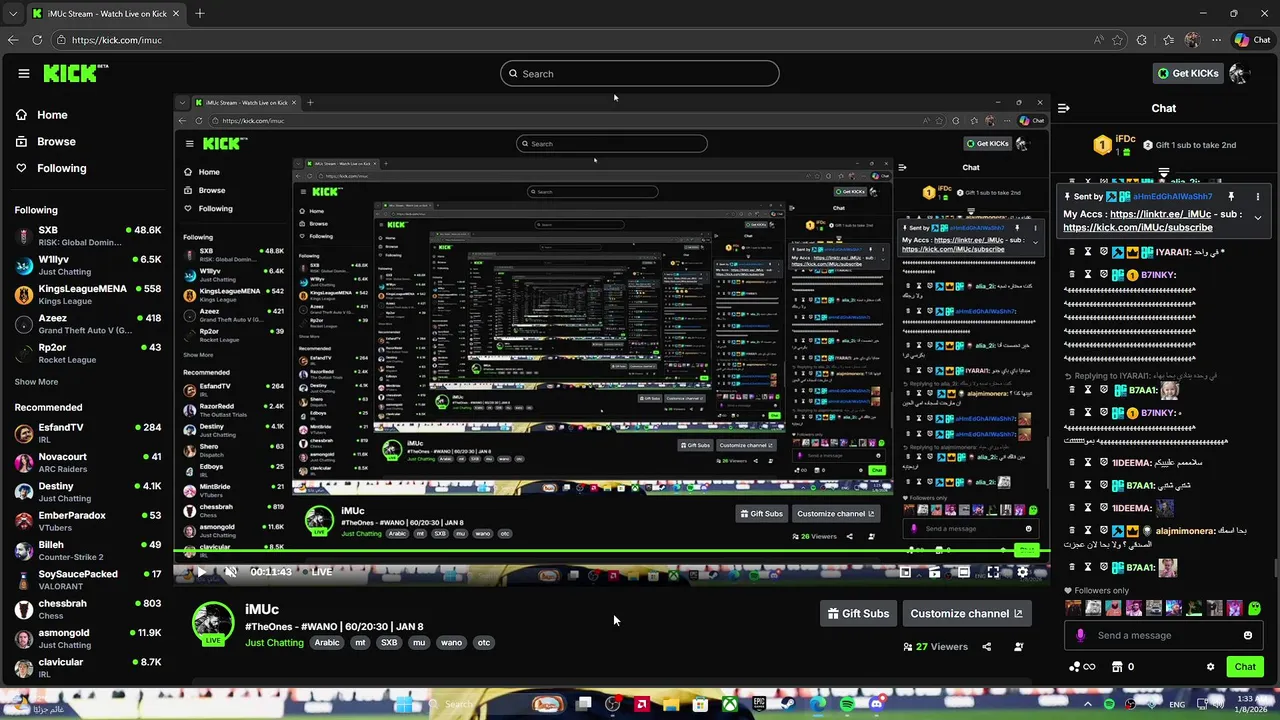Toggle theater mode on the player
Image resolution: width=1280 pixels, height=720 pixels.
pyautogui.click(x=963, y=572)
